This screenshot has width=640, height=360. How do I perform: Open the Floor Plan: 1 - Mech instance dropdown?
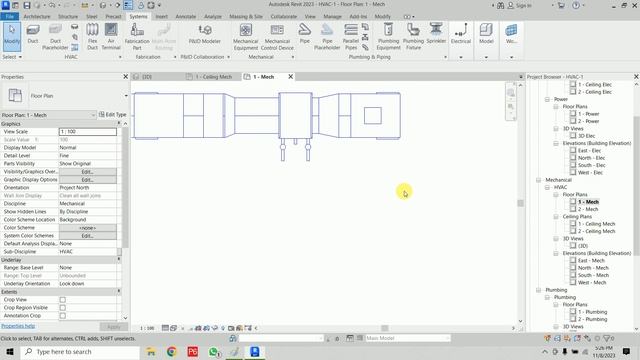(93, 115)
